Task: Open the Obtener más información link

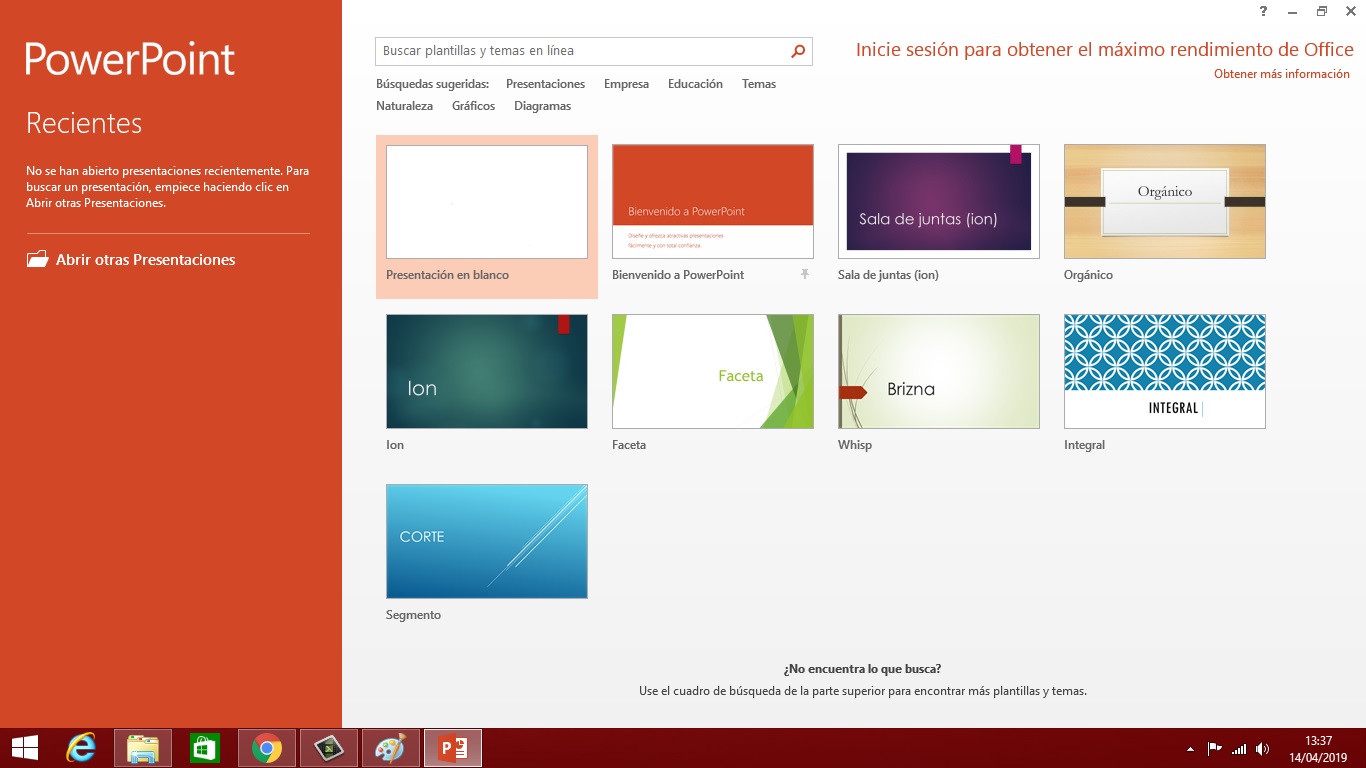Action: (1281, 73)
